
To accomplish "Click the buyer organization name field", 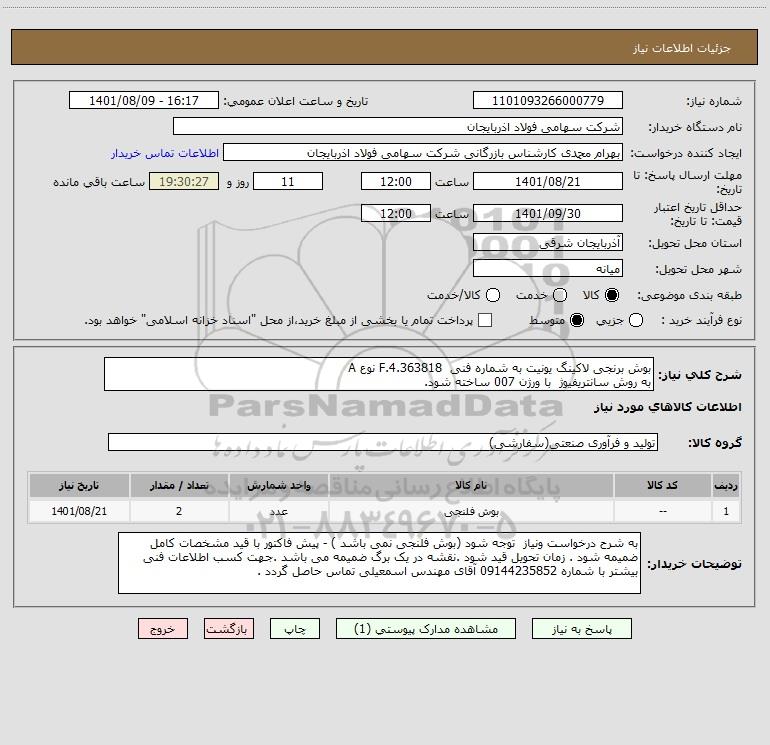I will [x=398, y=126].
